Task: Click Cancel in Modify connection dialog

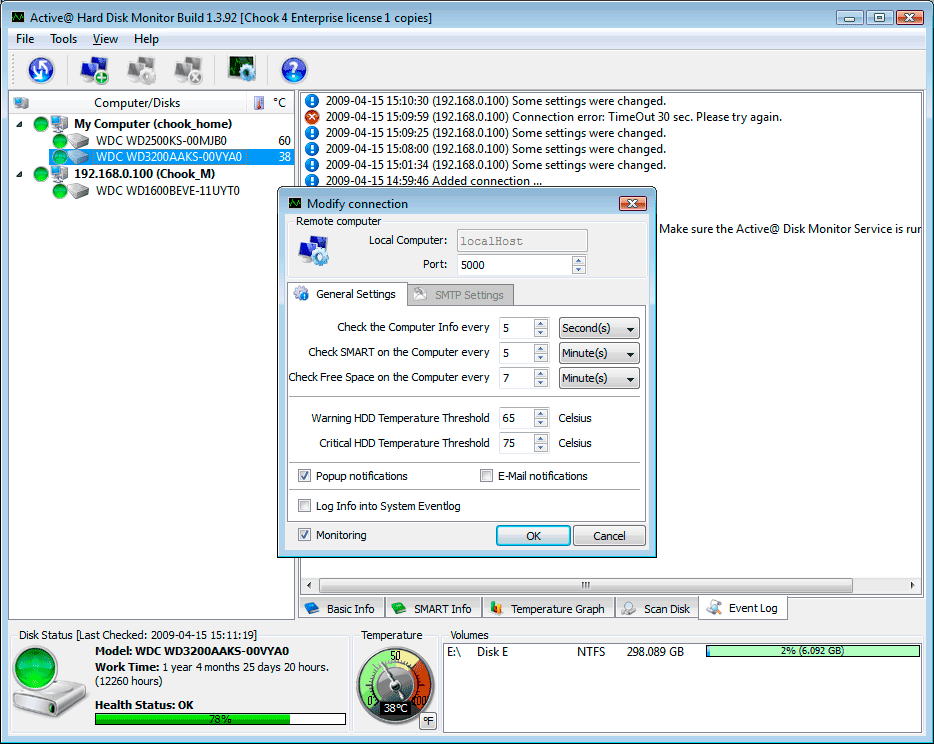Action: pyautogui.click(x=609, y=536)
